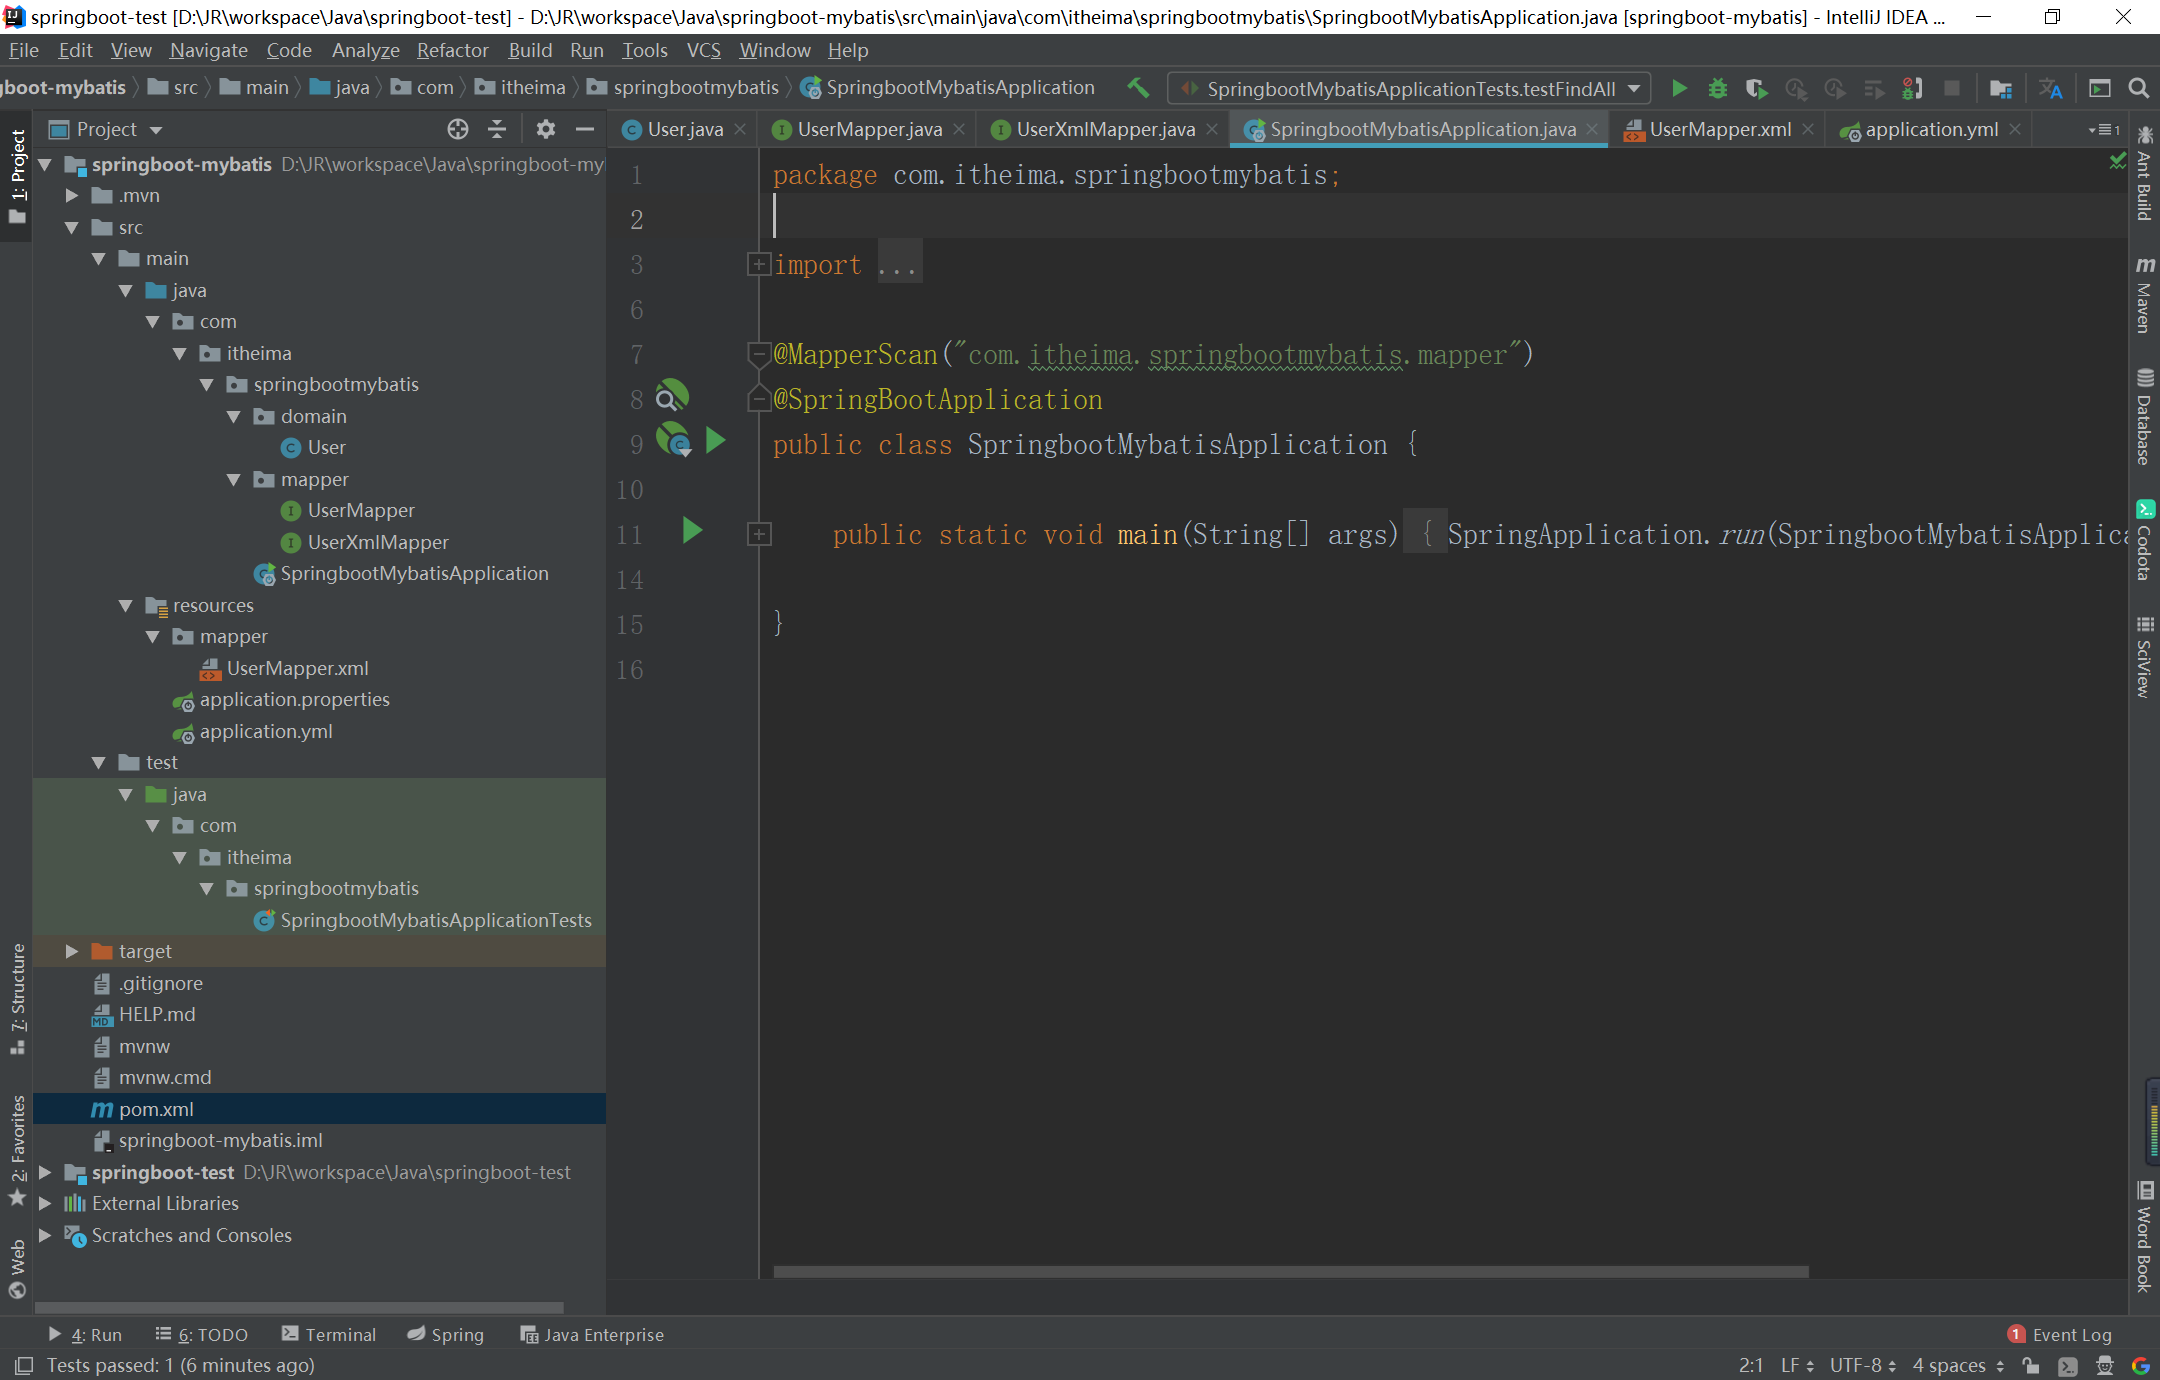The height and width of the screenshot is (1380, 2160).
Task: Click the Google icon in status bar
Action: click(2141, 1365)
